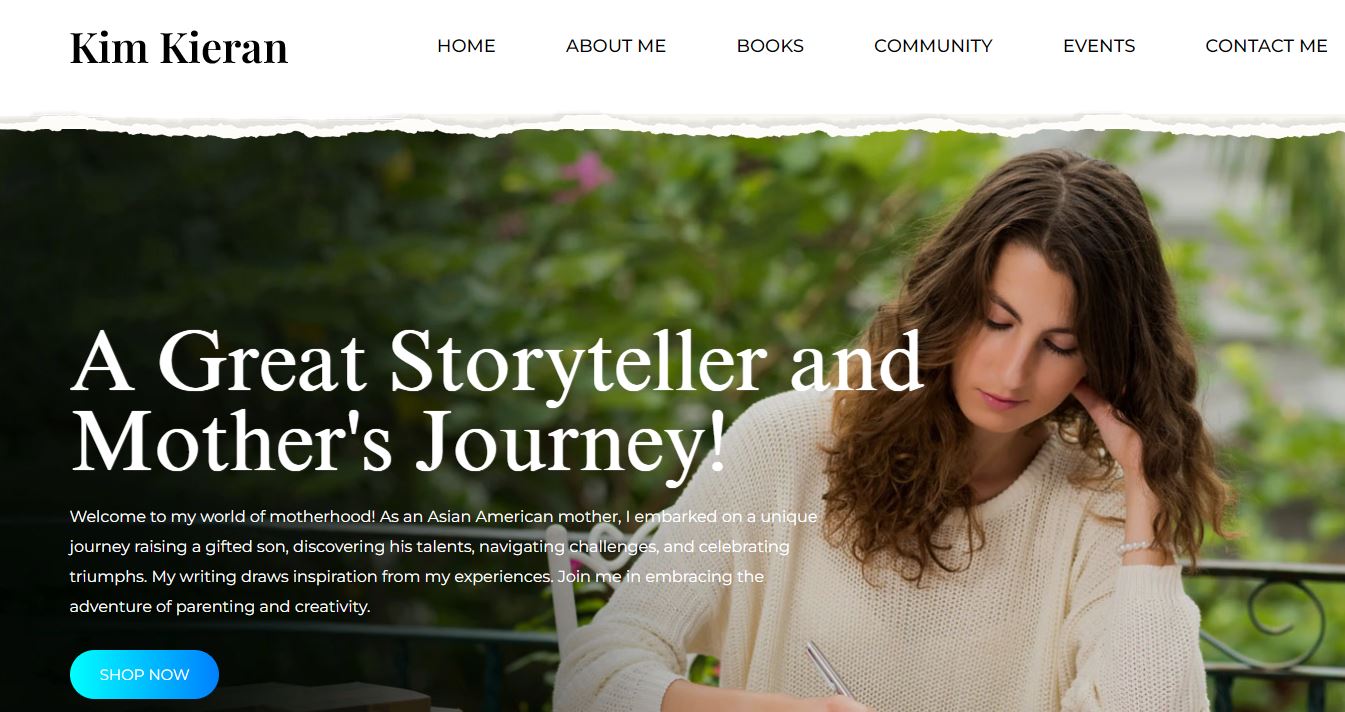The width and height of the screenshot is (1345, 712).
Task: Click the hero heading 'A Great Storyteller and'
Action: click(x=497, y=361)
